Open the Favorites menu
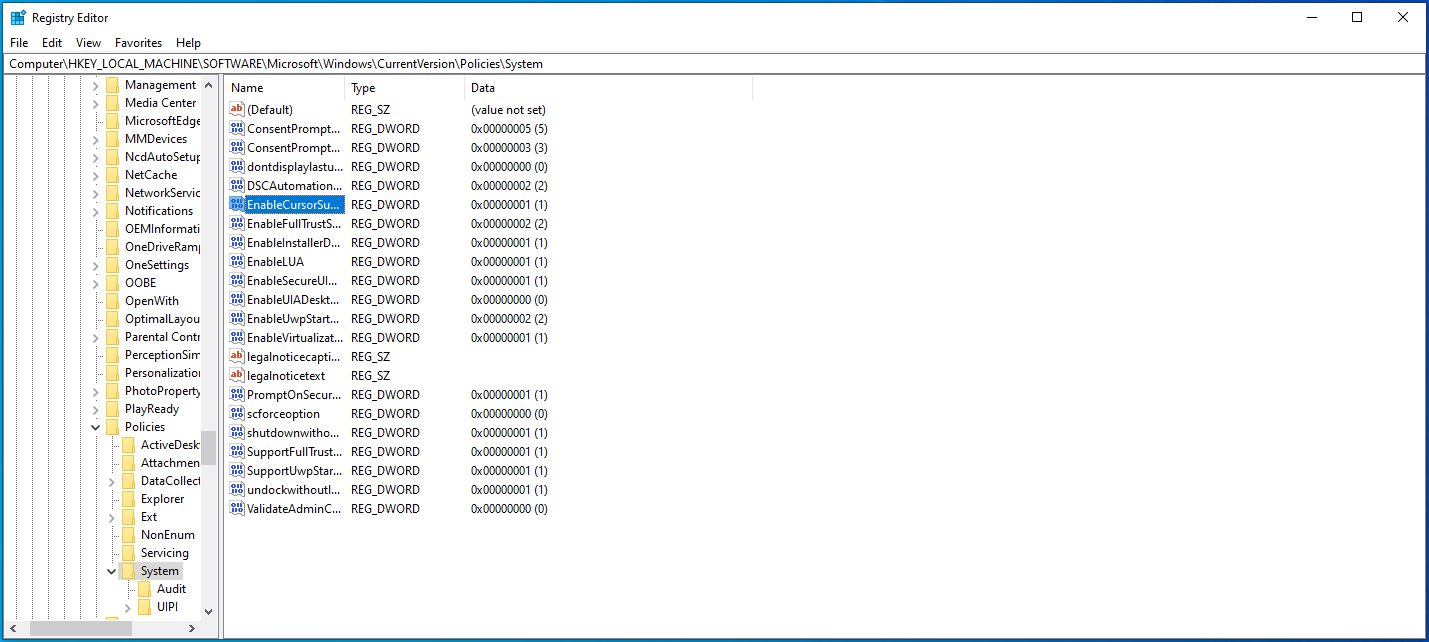 point(138,43)
